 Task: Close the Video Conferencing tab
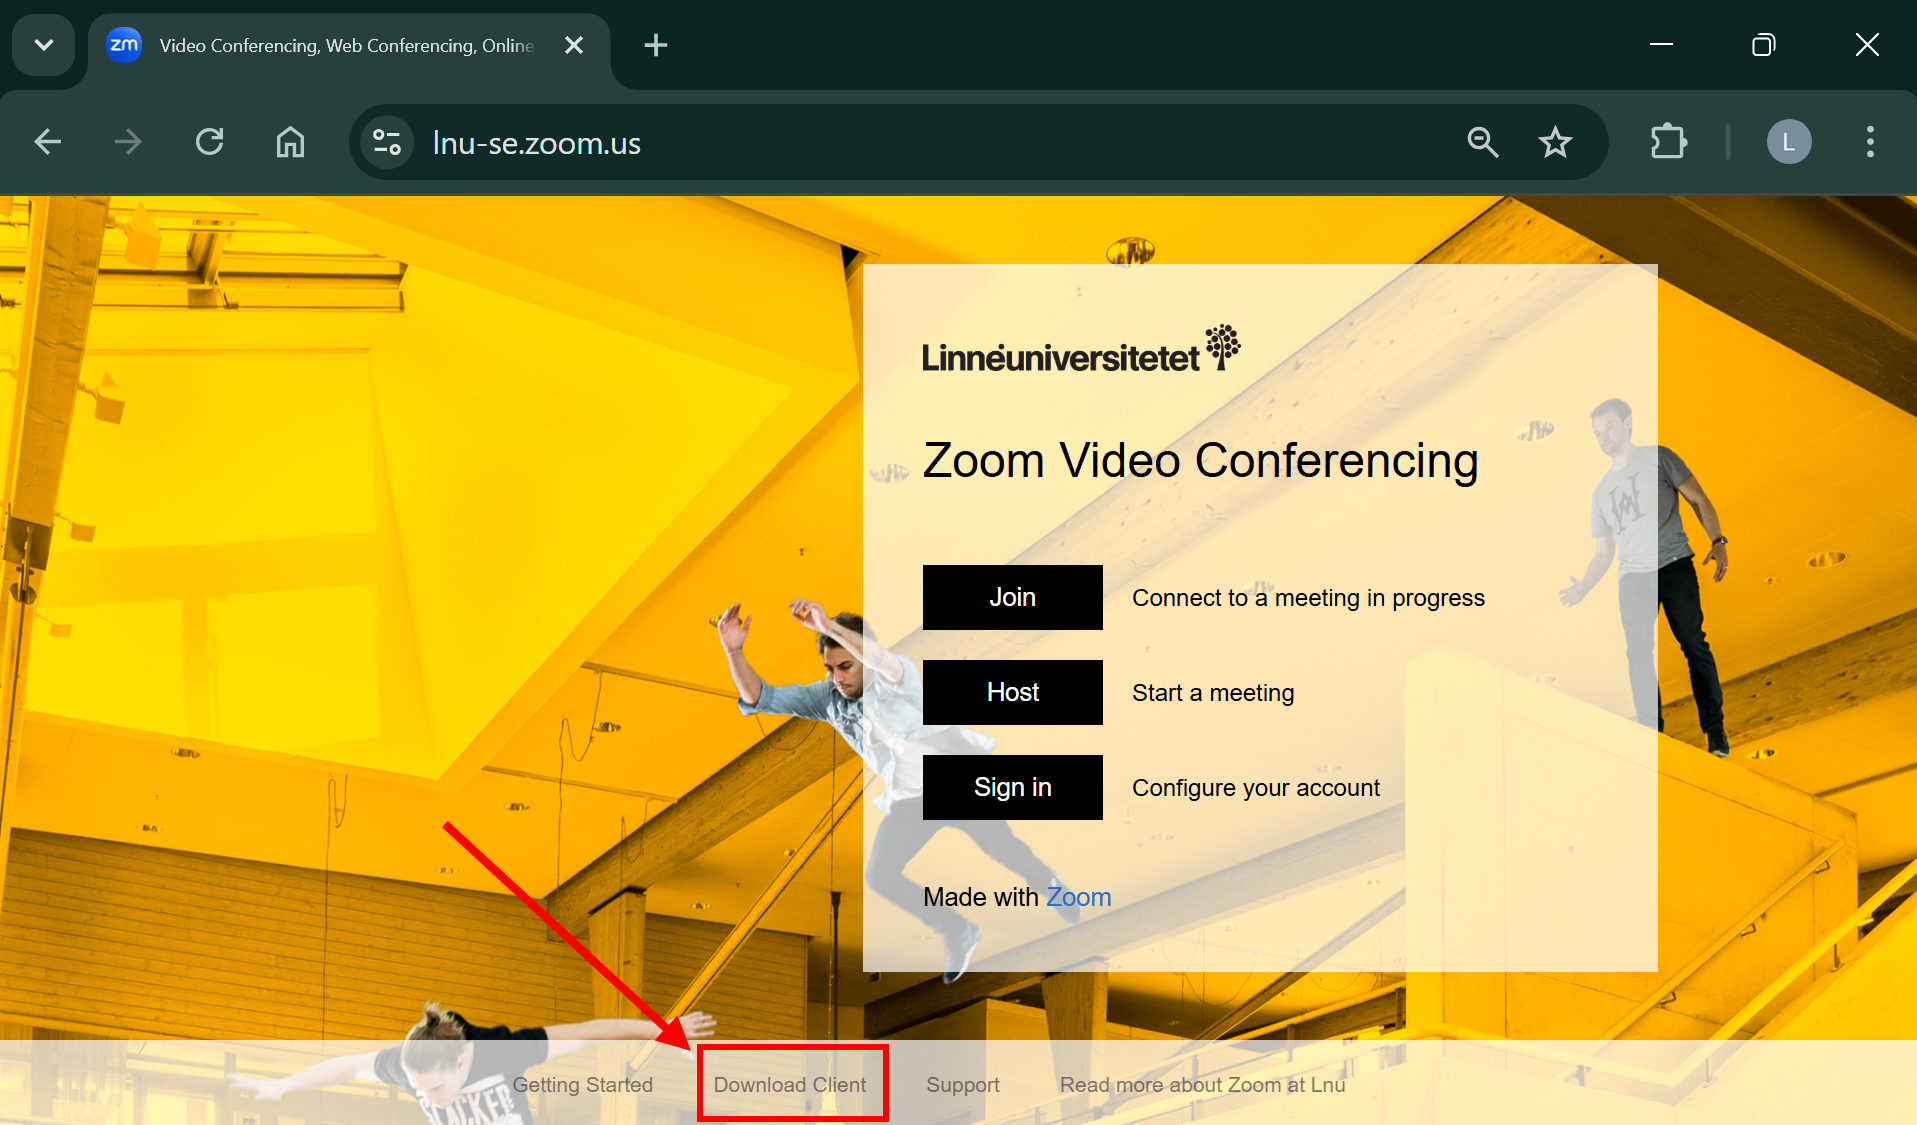point(574,45)
